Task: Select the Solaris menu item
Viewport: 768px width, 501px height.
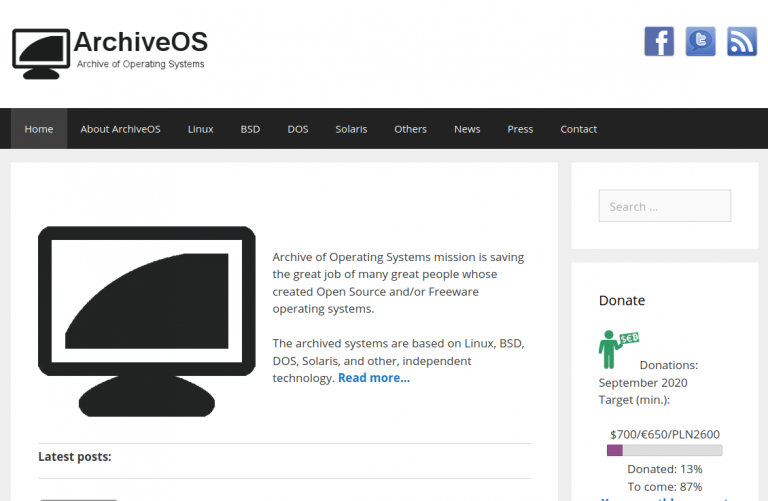Action: click(351, 129)
